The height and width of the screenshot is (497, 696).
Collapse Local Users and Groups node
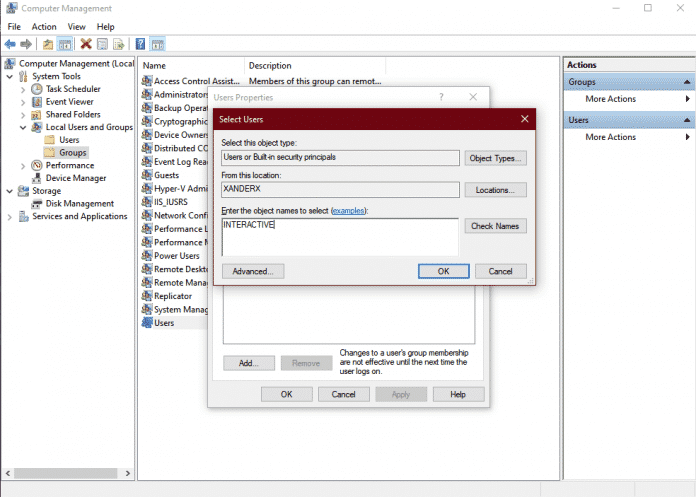(x=24, y=127)
